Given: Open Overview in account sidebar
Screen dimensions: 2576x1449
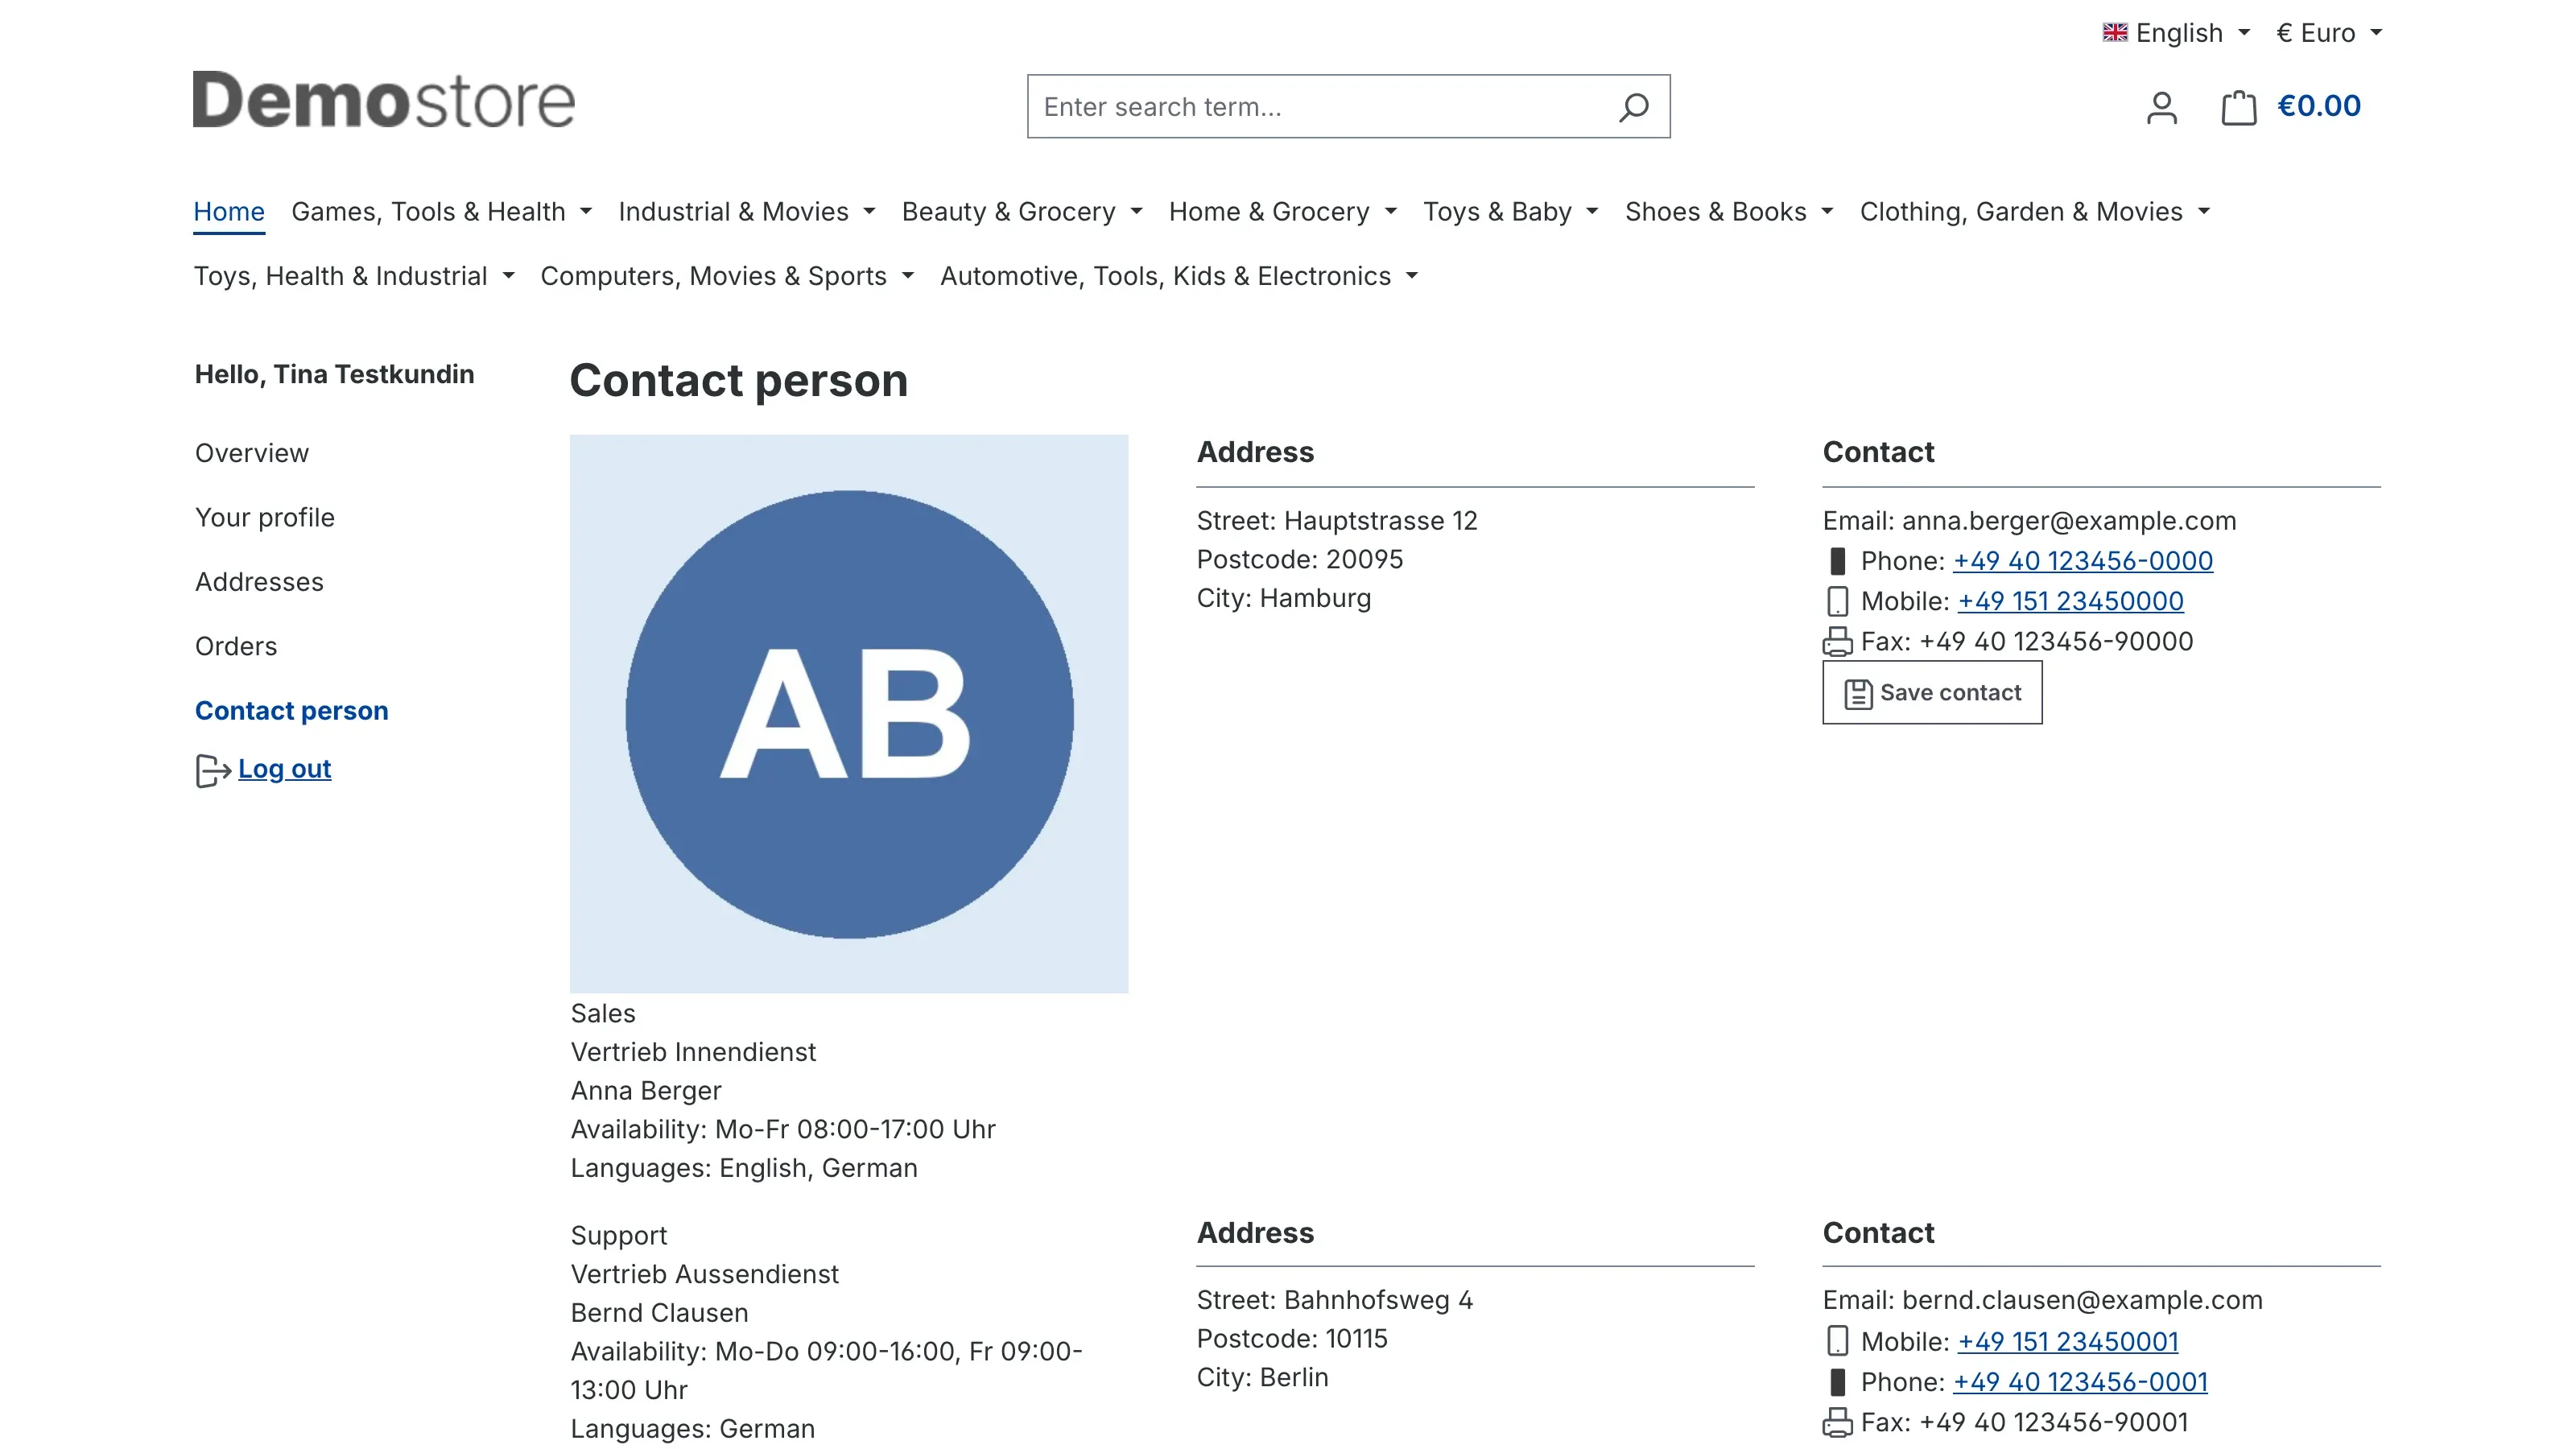Looking at the screenshot, I should [x=252, y=453].
